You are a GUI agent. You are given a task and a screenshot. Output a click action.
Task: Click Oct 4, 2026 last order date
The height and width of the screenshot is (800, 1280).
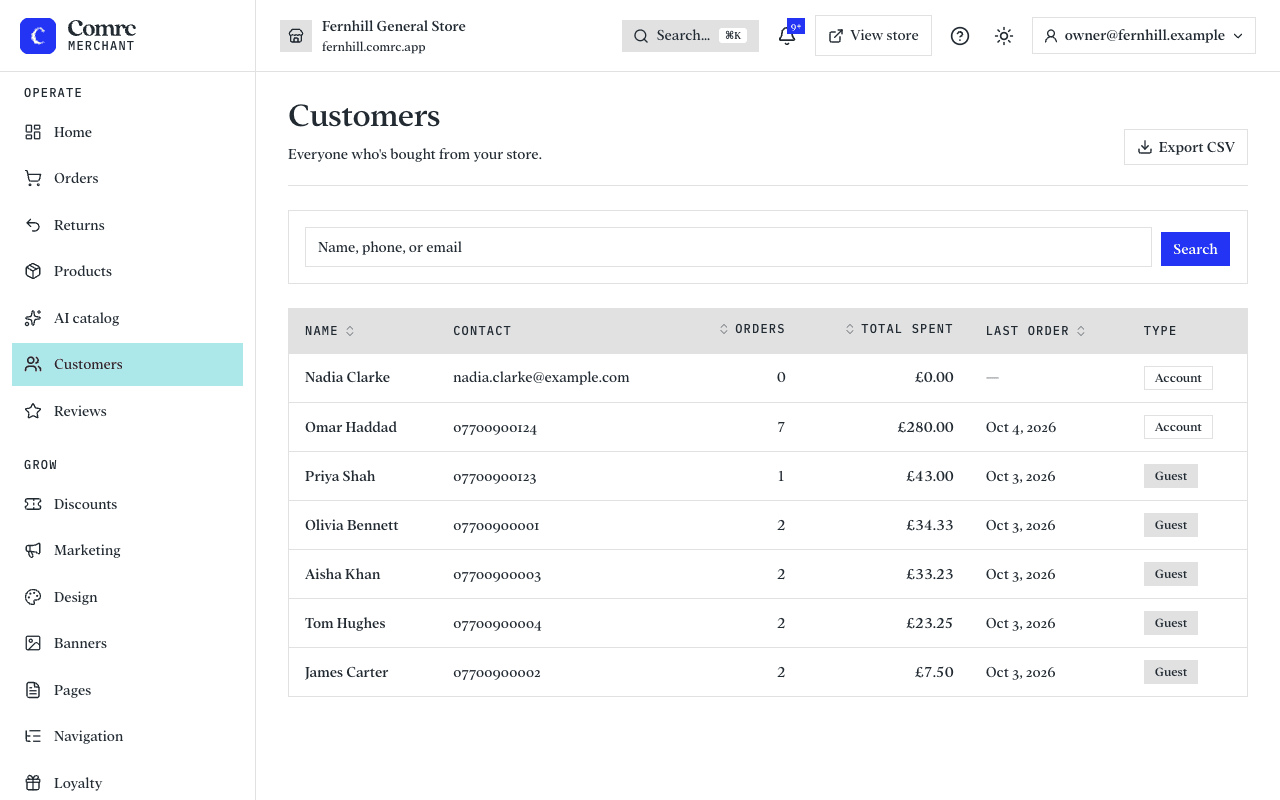(x=1021, y=427)
